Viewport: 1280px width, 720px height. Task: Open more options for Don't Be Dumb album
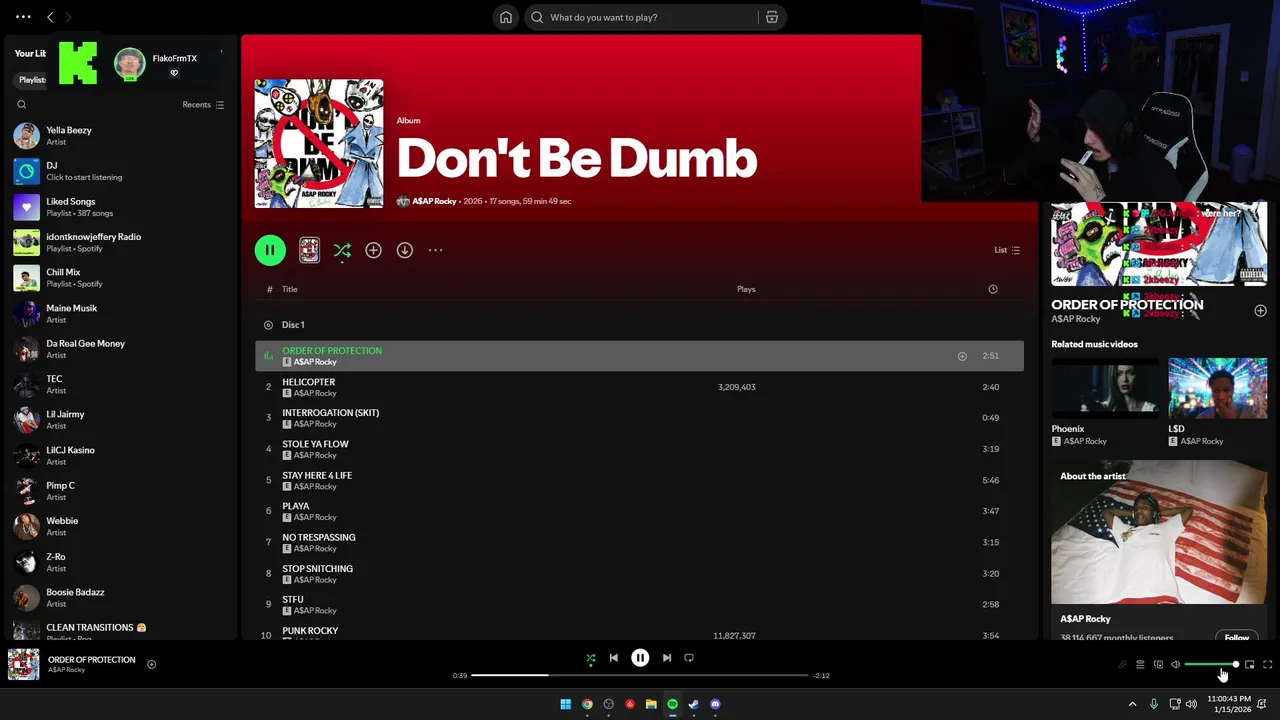point(435,250)
